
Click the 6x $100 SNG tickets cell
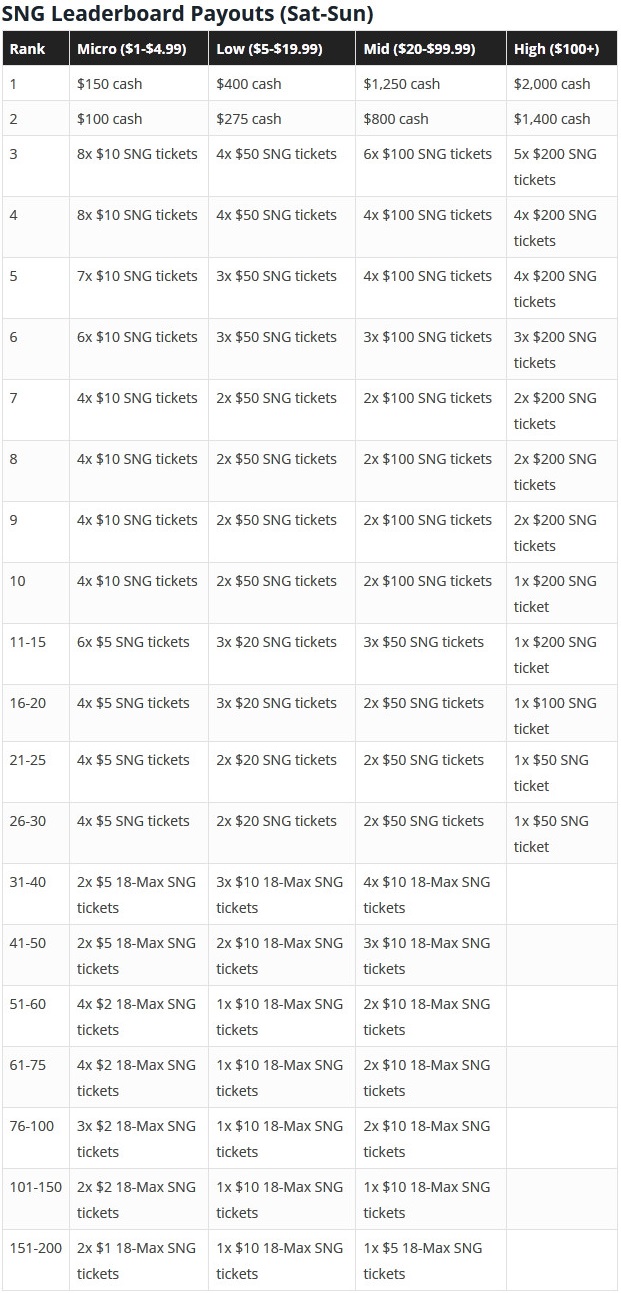pyautogui.click(x=430, y=167)
